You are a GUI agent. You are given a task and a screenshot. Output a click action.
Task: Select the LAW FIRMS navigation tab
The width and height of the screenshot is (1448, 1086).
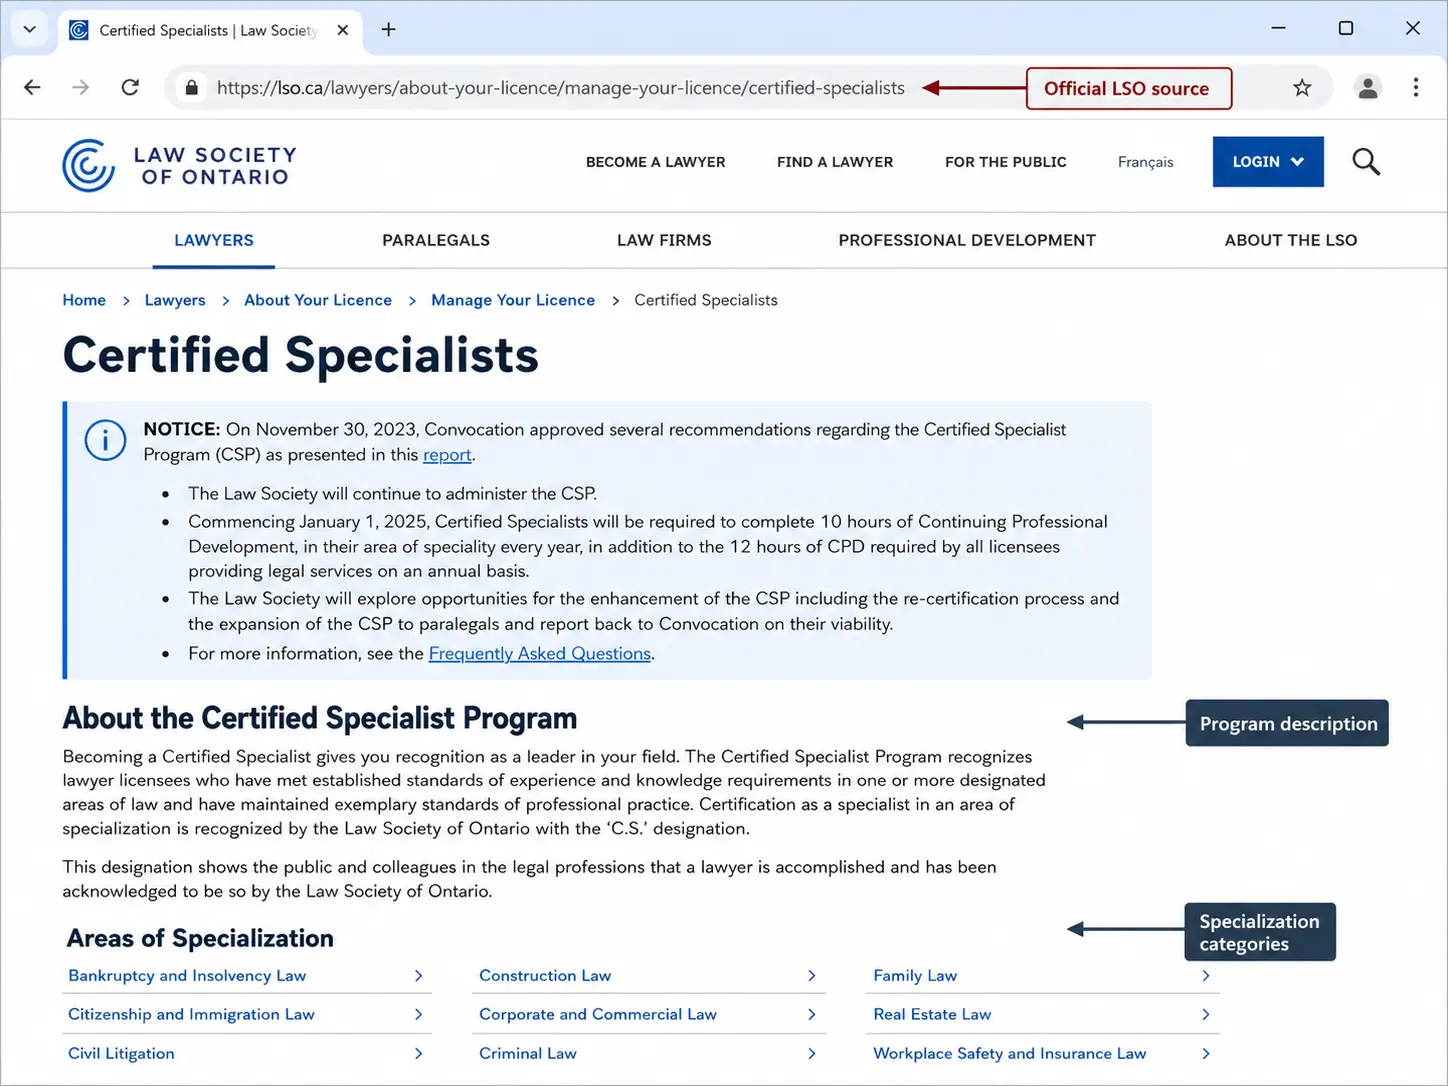tap(664, 240)
